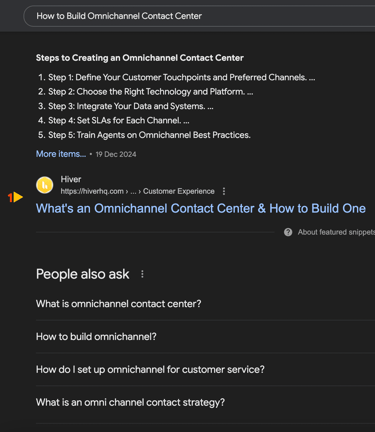Screen dimensions: 375x432
Task: Click the question mark icon by About featured snippets
Action: coord(288,232)
